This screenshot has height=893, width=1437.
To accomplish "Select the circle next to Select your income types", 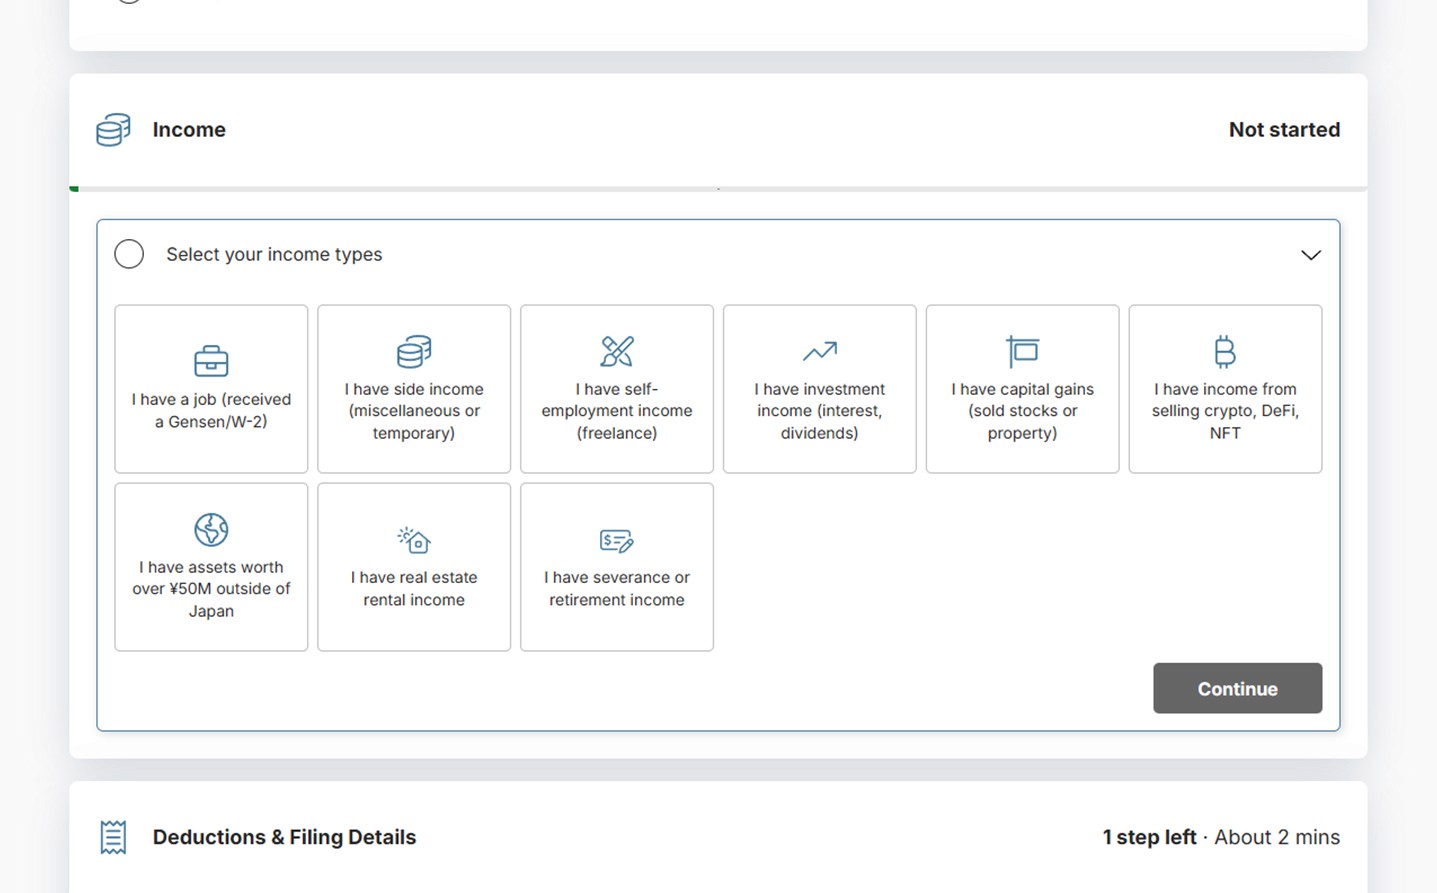I will (x=129, y=254).
